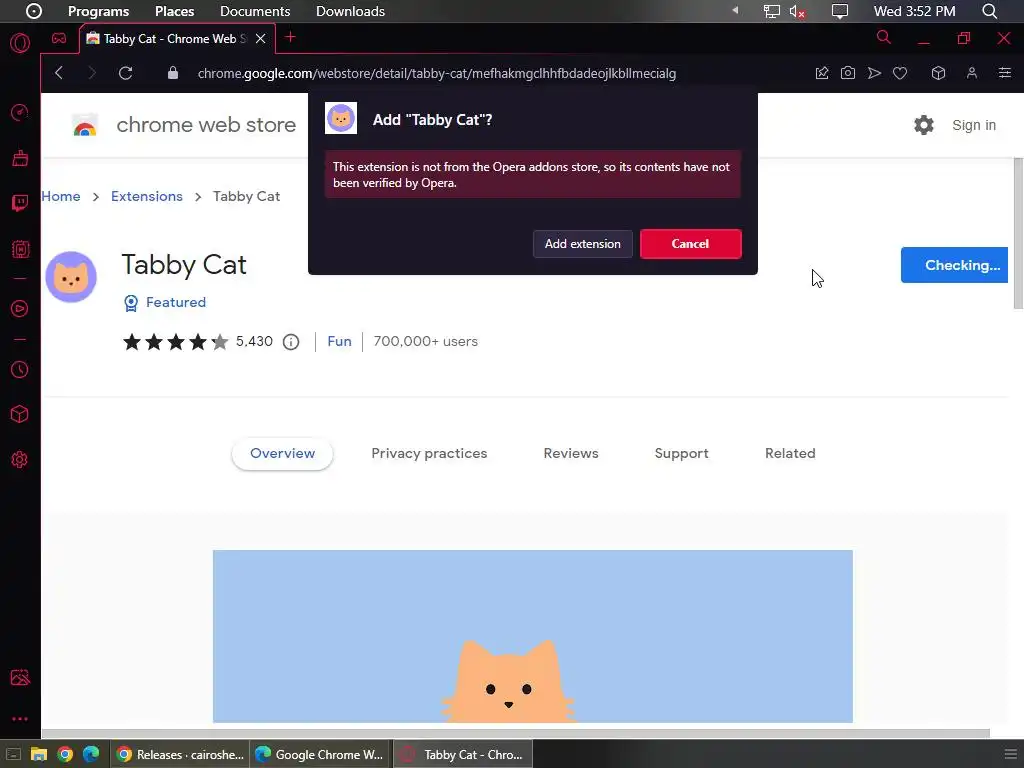Image resolution: width=1024 pixels, height=768 pixels.
Task: Reload the current page
Action: click(125, 72)
